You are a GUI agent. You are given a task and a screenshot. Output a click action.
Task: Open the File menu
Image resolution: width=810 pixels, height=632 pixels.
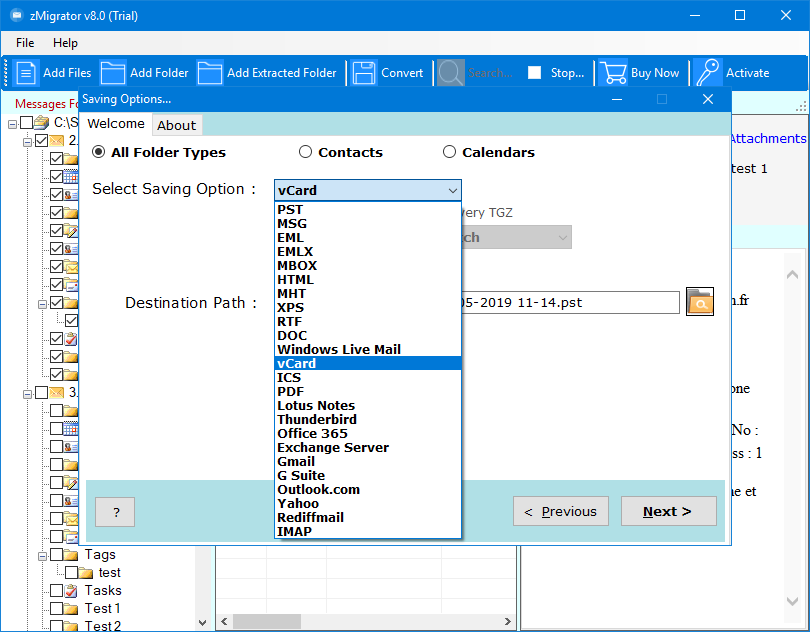click(x=25, y=43)
